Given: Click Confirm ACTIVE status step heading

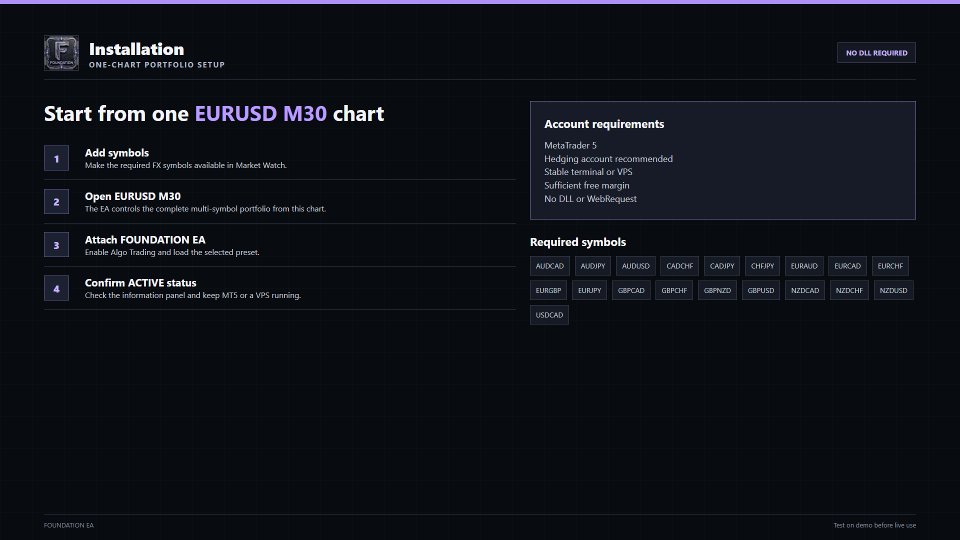Looking at the screenshot, I should (141, 283).
